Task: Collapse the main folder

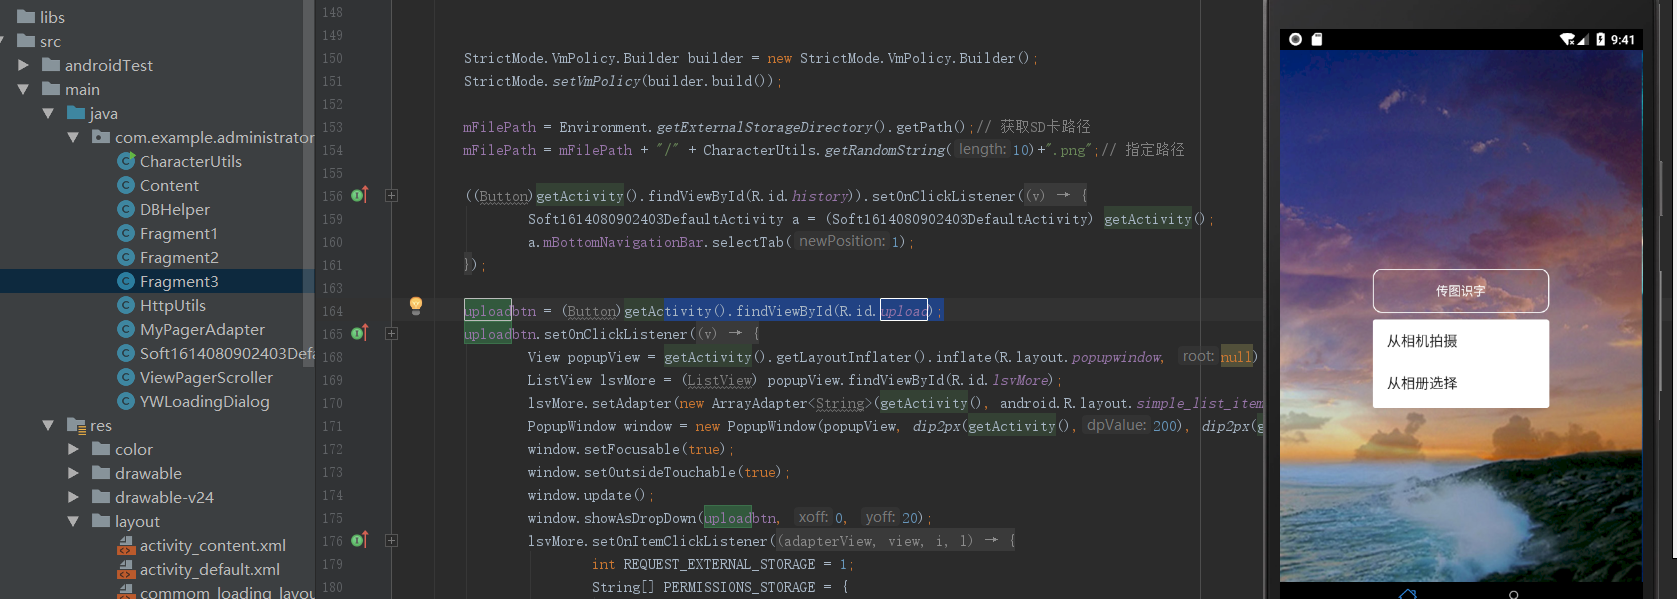Action: pos(23,89)
